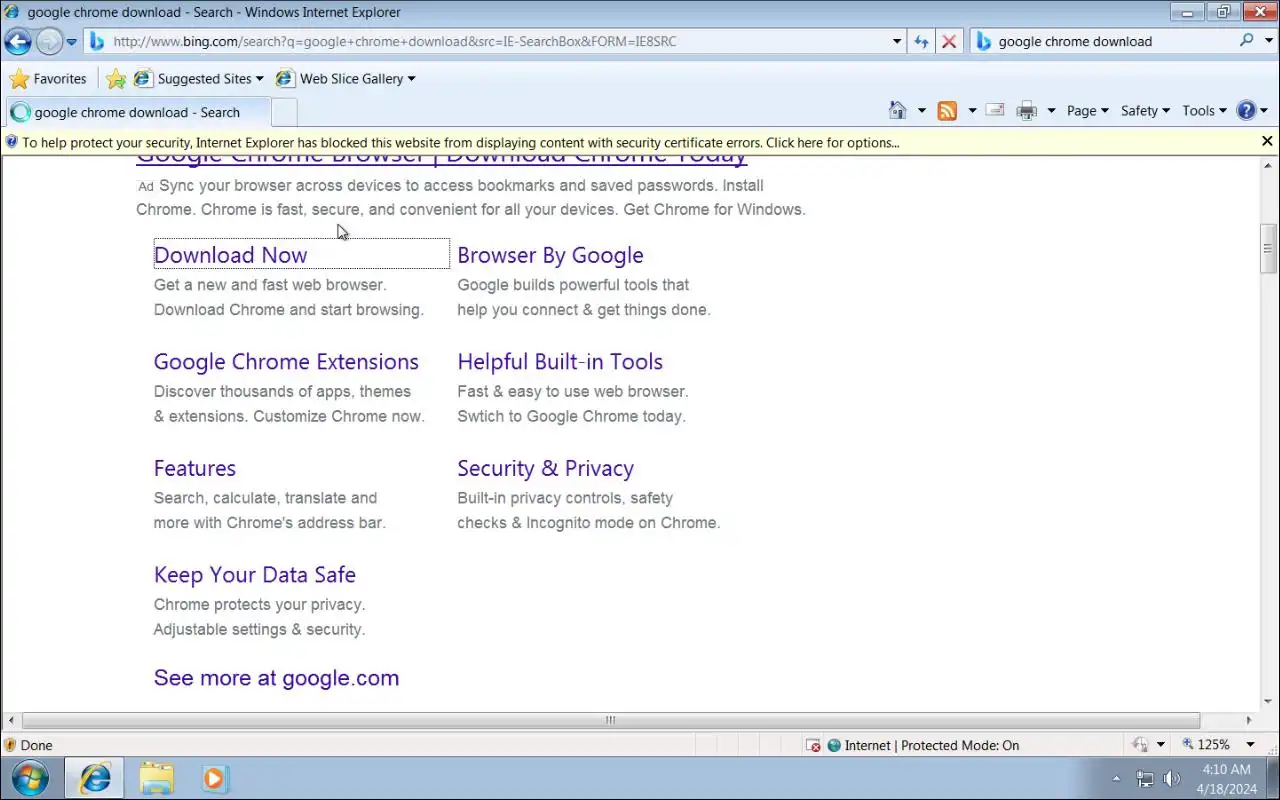Click the Bing icon in address bar
The width and height of the screenshot is (1280, 800).
tap(97, 41)
